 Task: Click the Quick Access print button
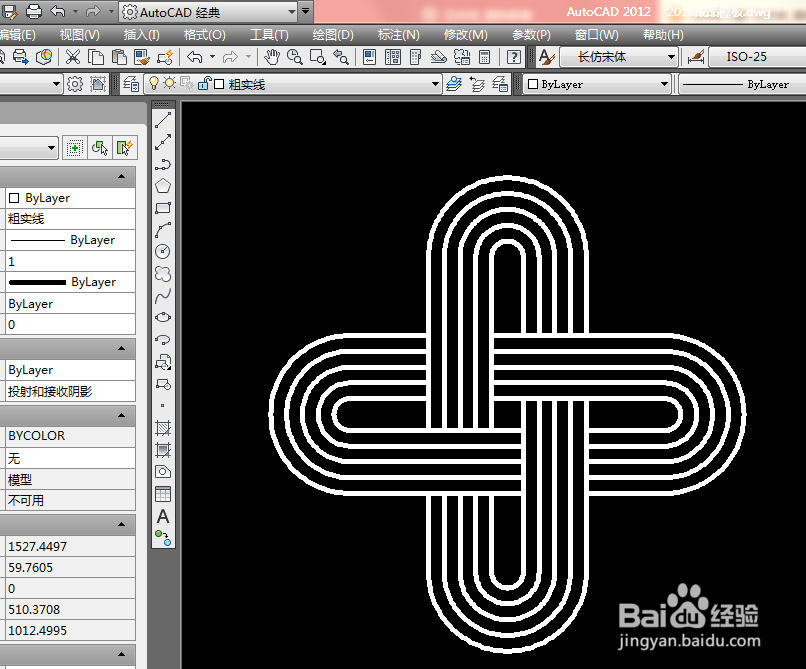tap(33, 11)
